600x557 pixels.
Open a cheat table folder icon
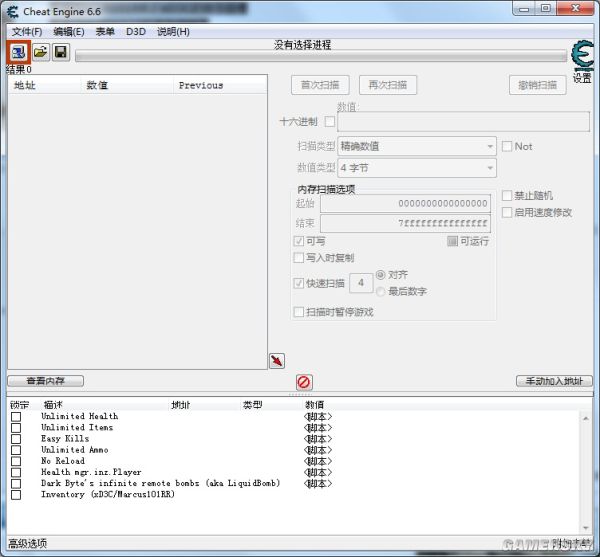tap(40, 52)
